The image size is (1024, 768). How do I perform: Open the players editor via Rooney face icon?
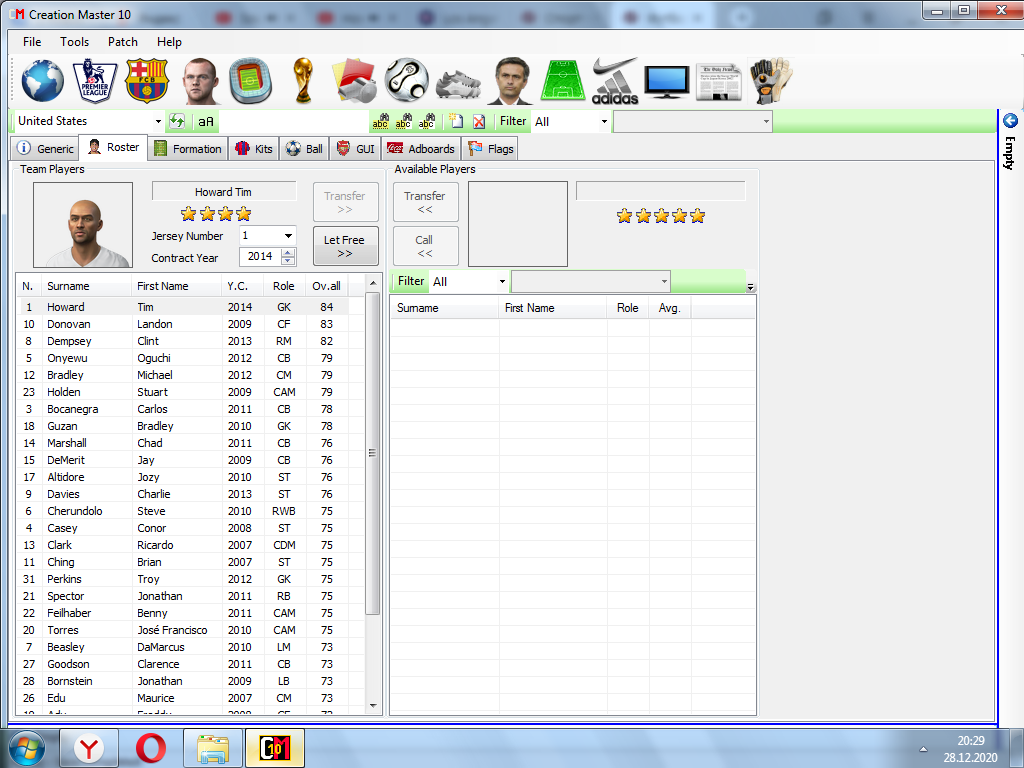click(200, 81)
